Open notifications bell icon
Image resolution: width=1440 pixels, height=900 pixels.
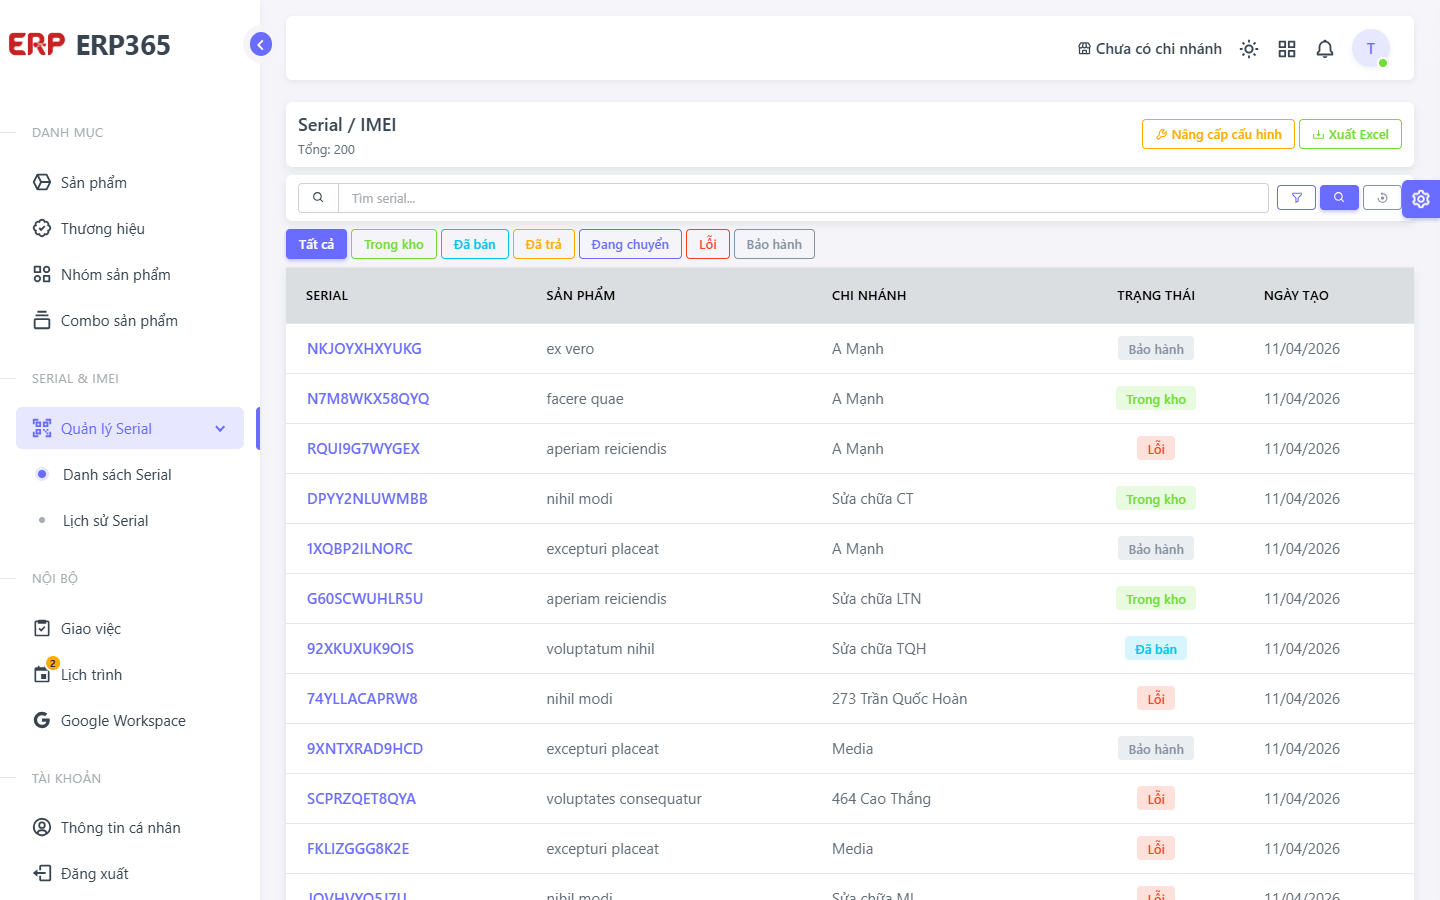(x=1325, y=49)
